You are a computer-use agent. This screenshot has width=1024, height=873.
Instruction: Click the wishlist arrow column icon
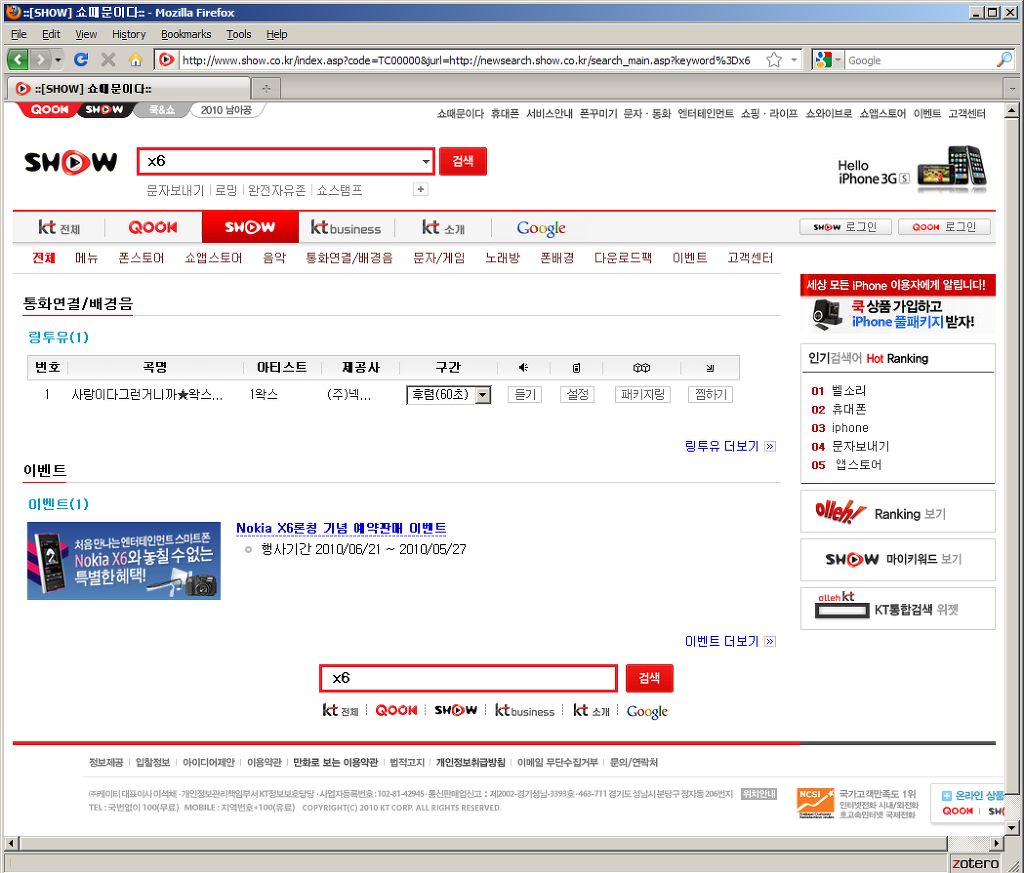pyautogui.click(x=710, y=368)
